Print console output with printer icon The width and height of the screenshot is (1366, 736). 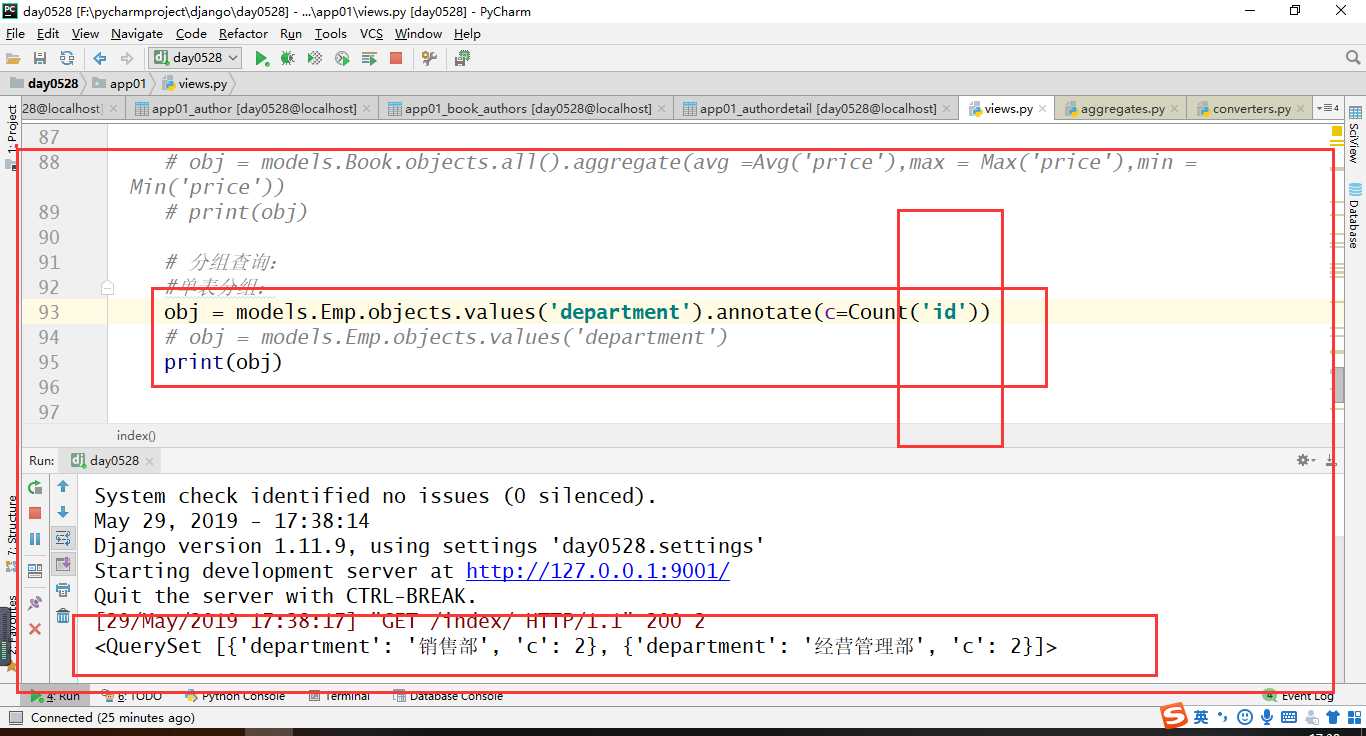coord(63,590)
